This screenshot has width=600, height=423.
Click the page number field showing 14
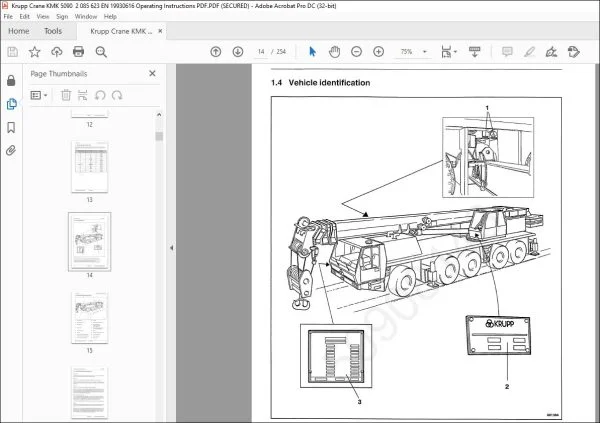coord(261,52)
